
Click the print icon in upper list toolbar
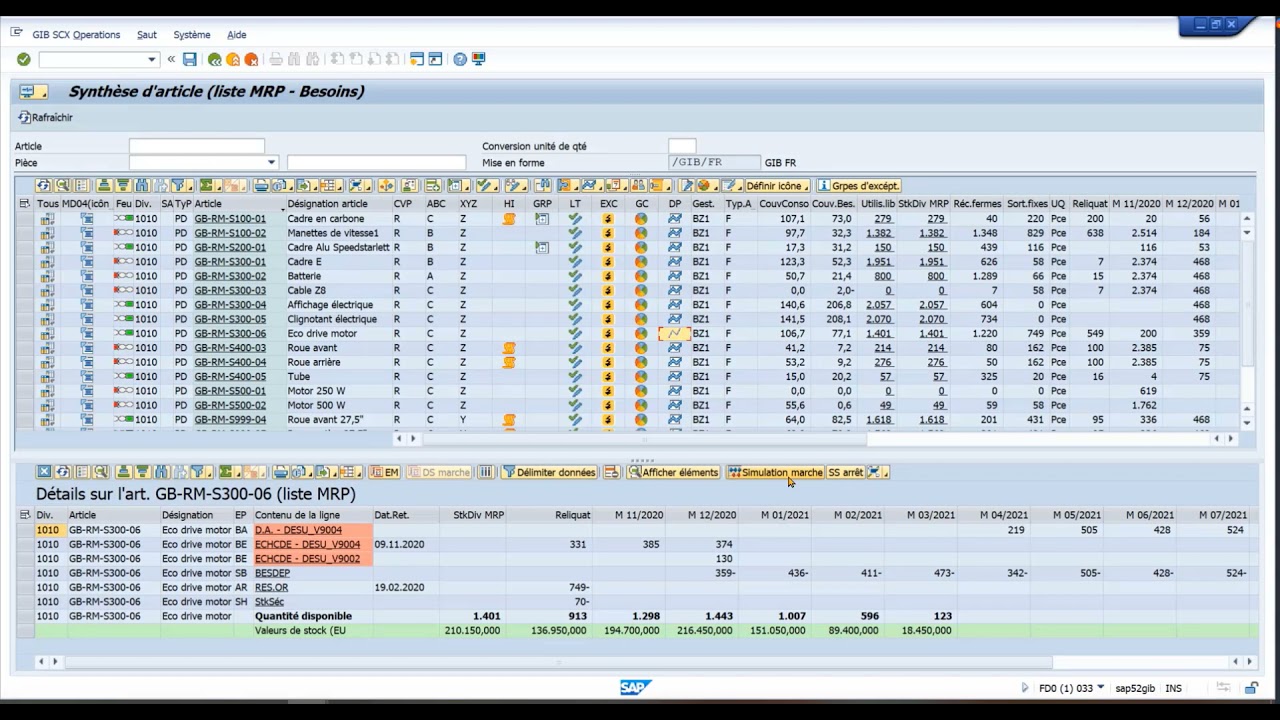pos(261,186)
